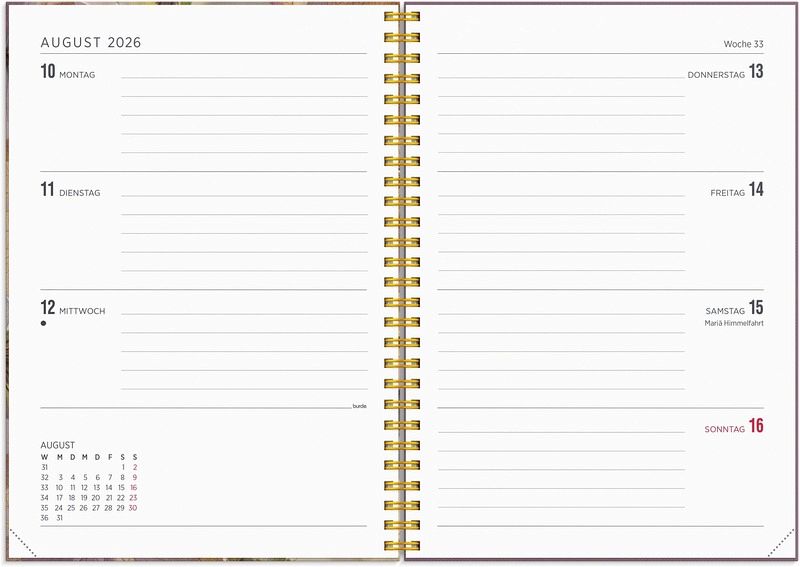Click date 1 in the mini calendar
The image size is (800, 567).
(123, 467)
